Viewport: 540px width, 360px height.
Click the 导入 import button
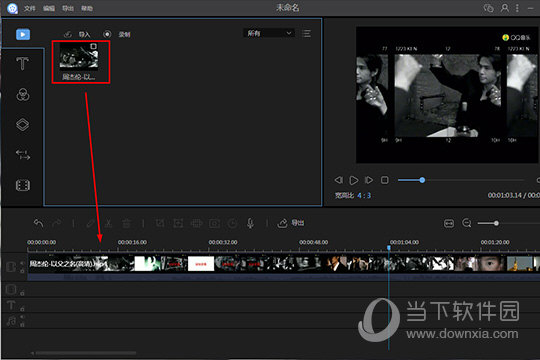77,34
